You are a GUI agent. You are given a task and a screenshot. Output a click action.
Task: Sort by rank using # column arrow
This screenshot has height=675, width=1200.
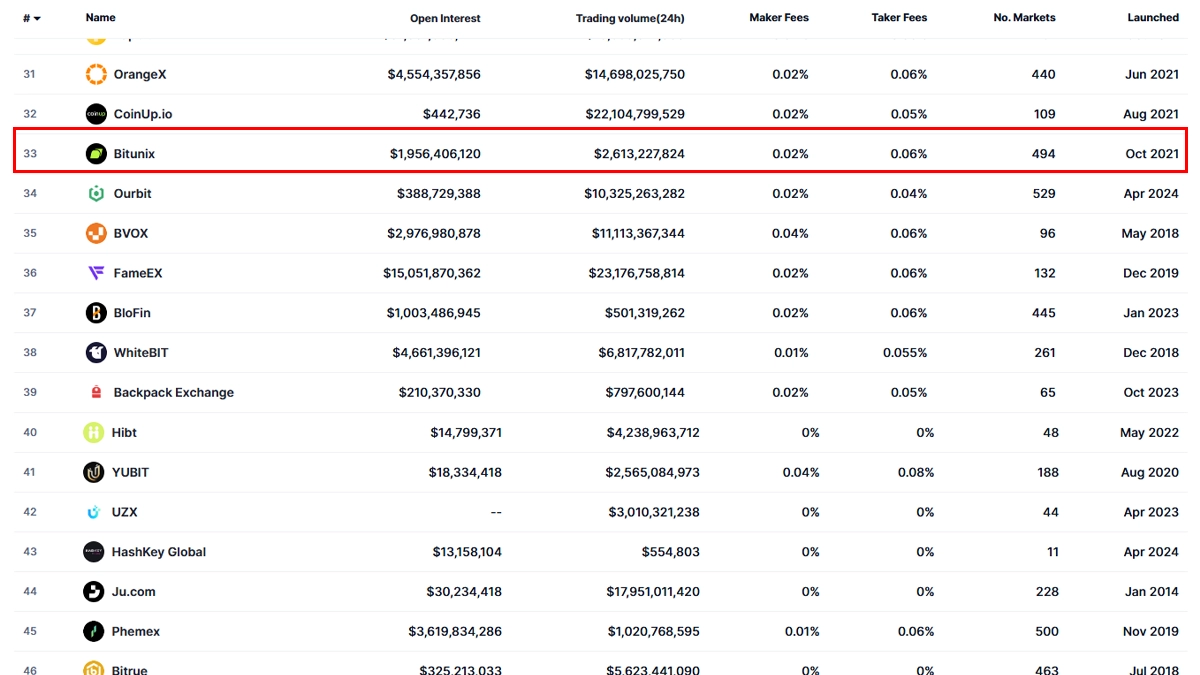[37, 18]
